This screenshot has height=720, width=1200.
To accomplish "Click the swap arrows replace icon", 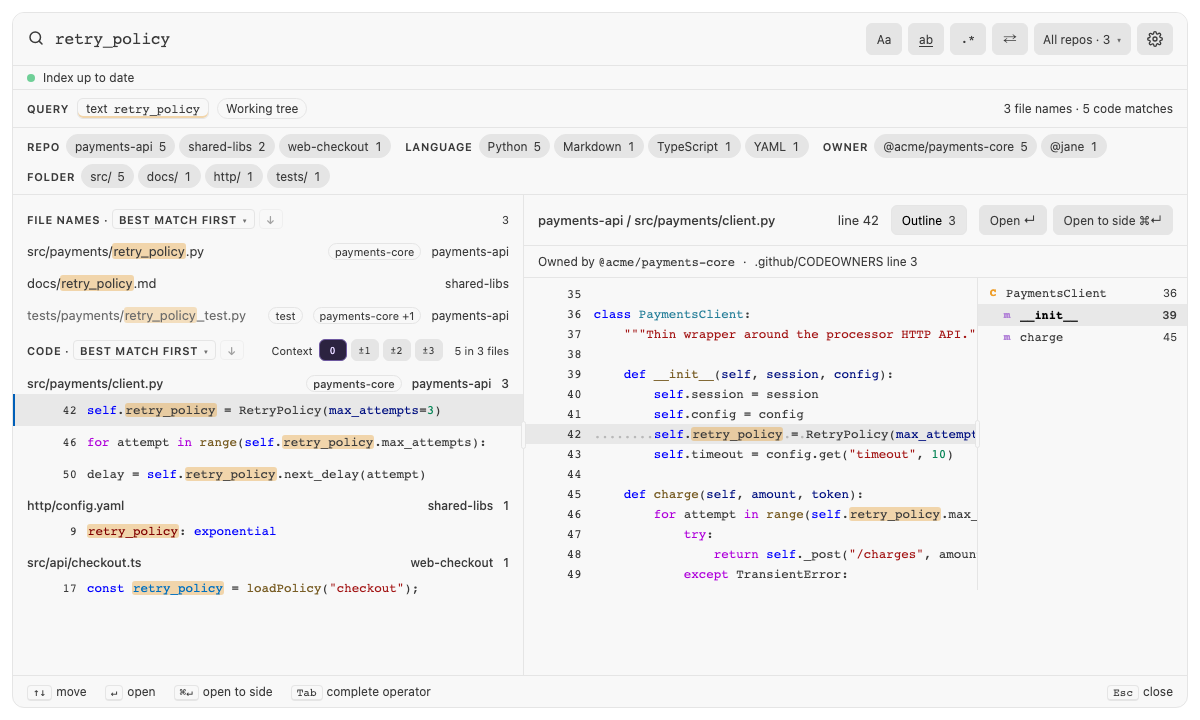I will (1010, 39).
